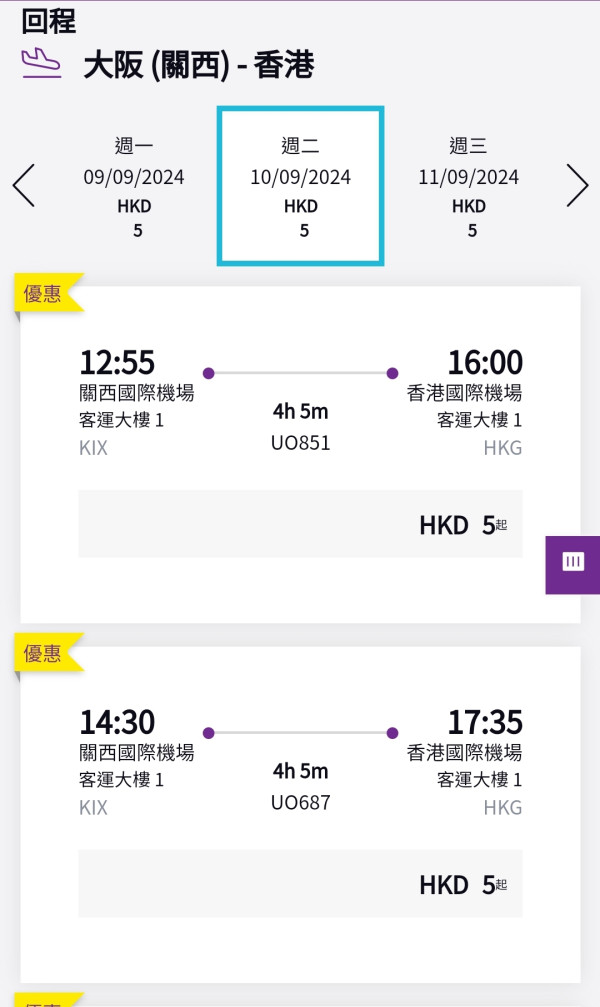Click the right arrow for later dates

pos(578,185)
